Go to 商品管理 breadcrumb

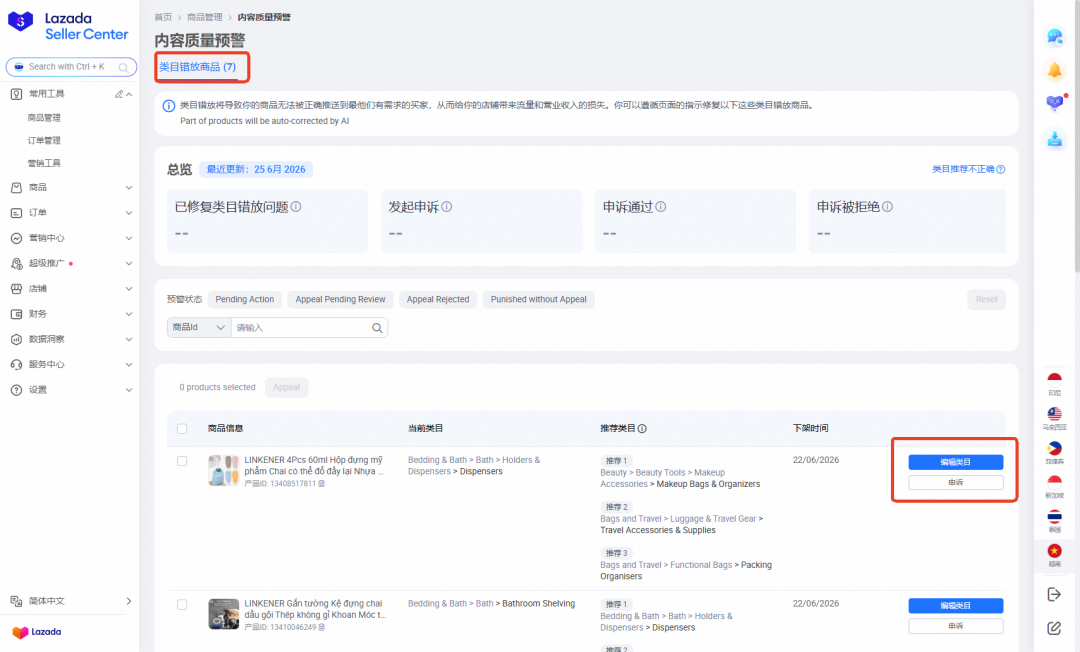pyautogui.click(x=205, y=17)
